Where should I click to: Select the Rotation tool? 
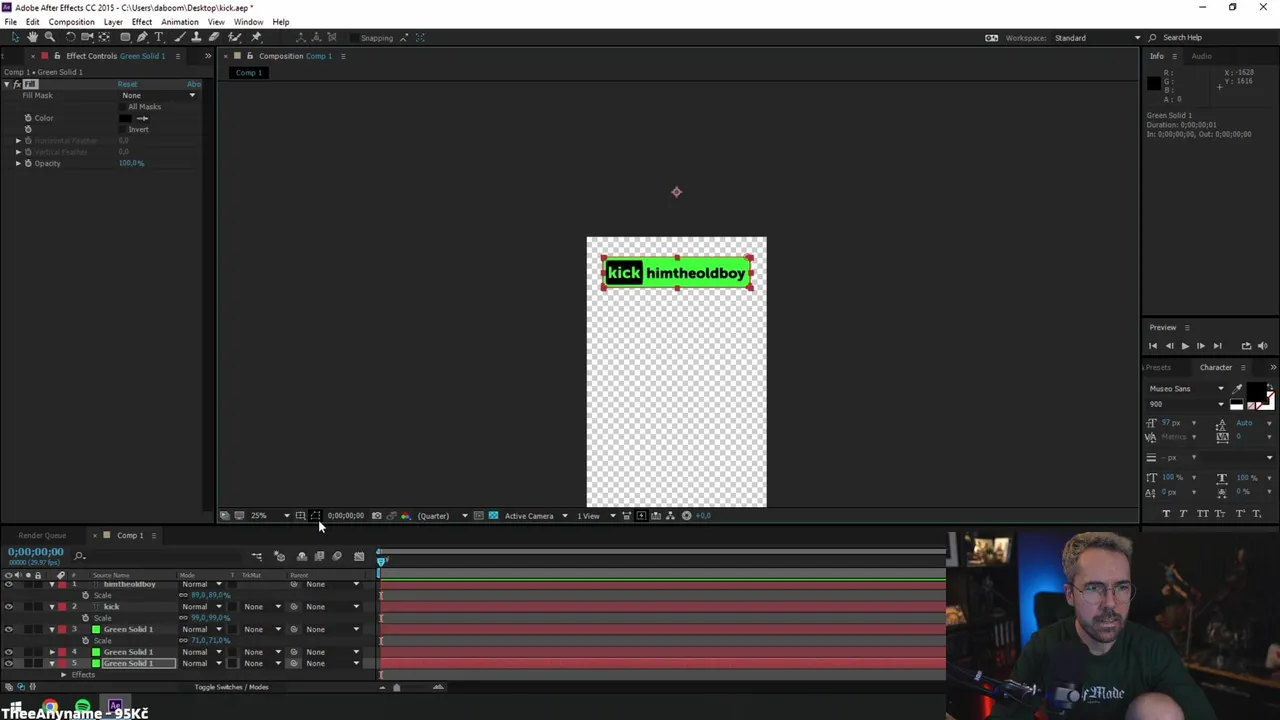point(71,37)
